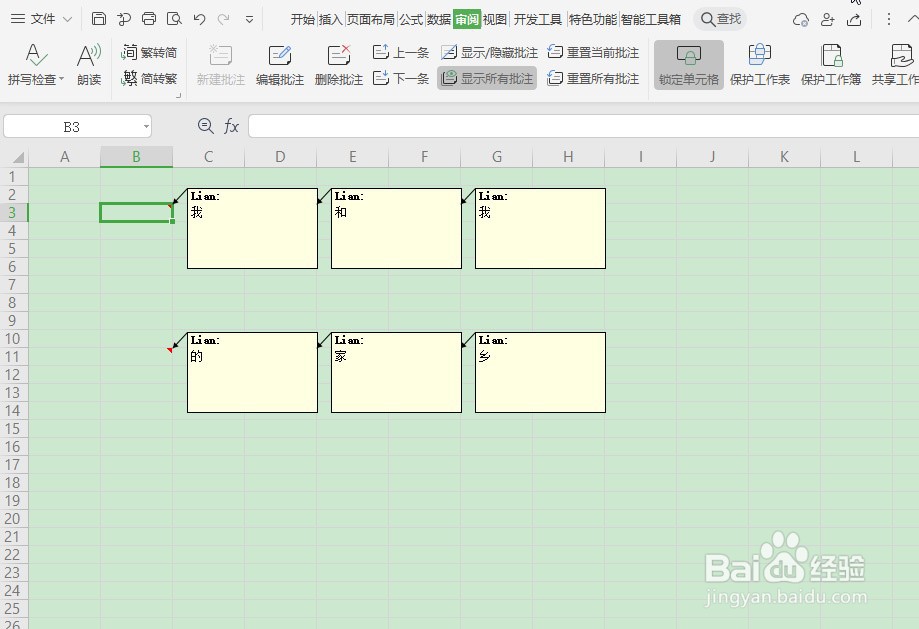This screenshot has height=629, width=919.
Task: Select column J header
Action: tap(712, 157)
